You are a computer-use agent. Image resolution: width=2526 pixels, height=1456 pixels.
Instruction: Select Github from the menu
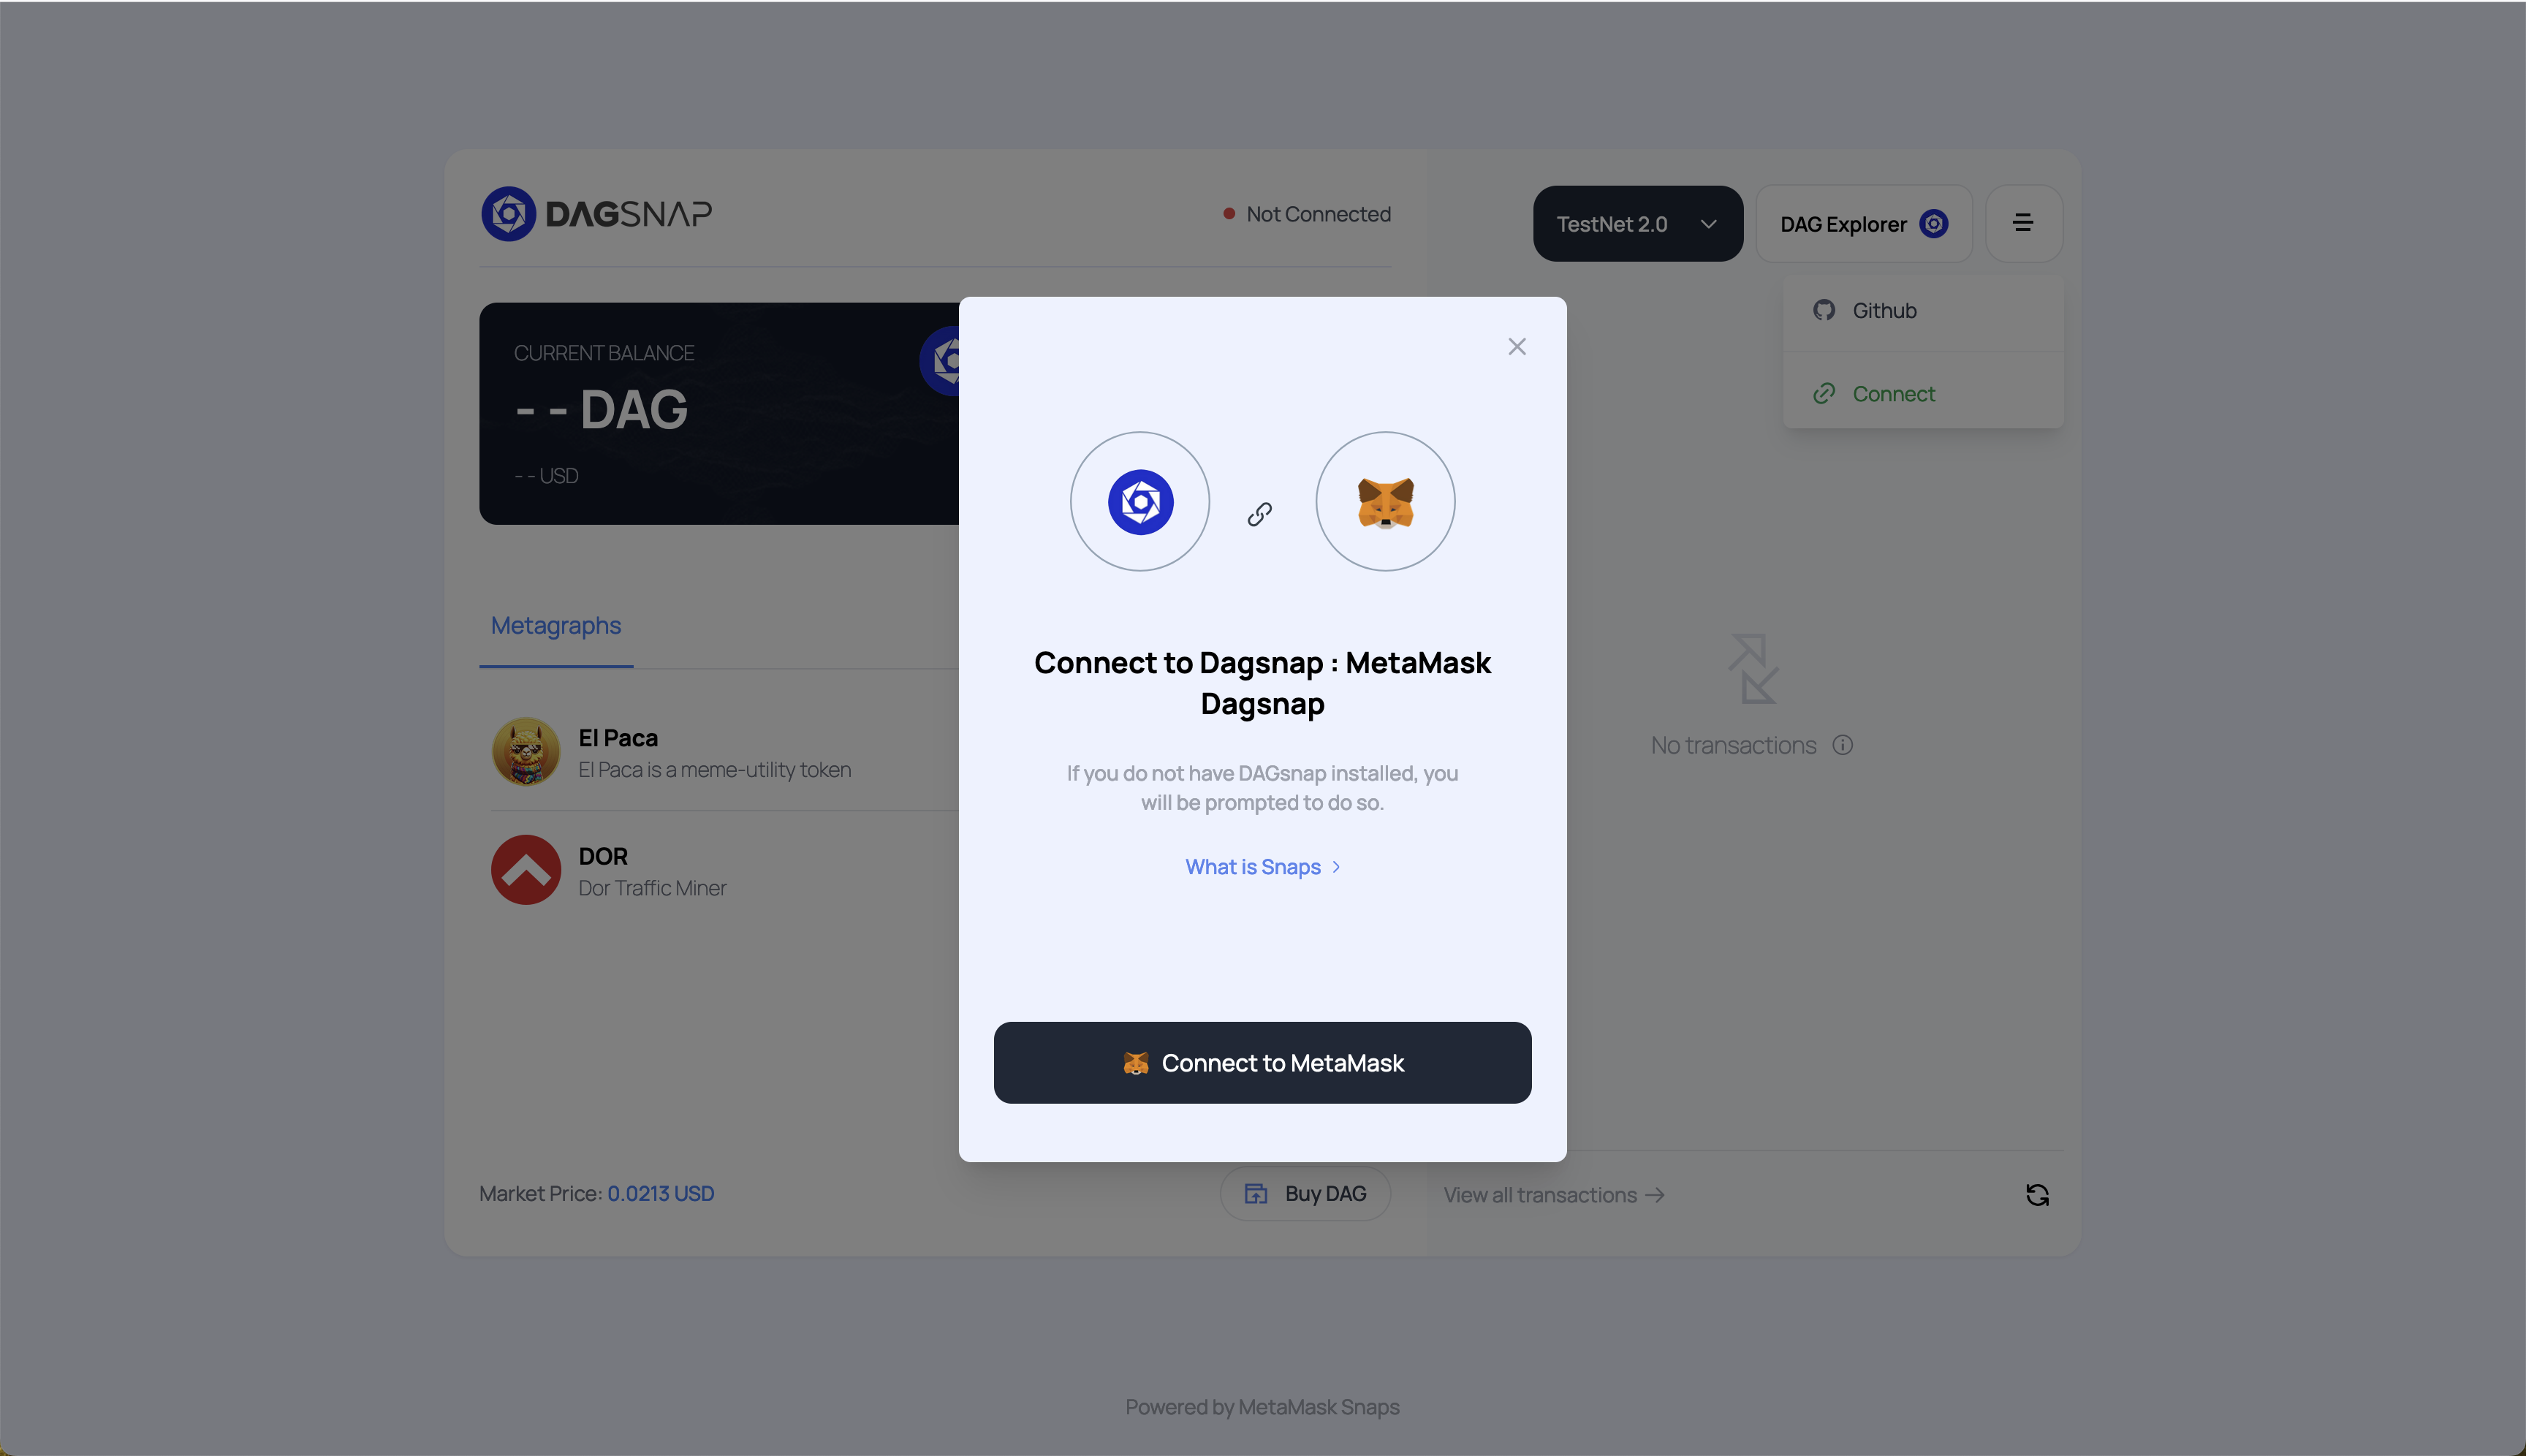[x=1883, y=311]
